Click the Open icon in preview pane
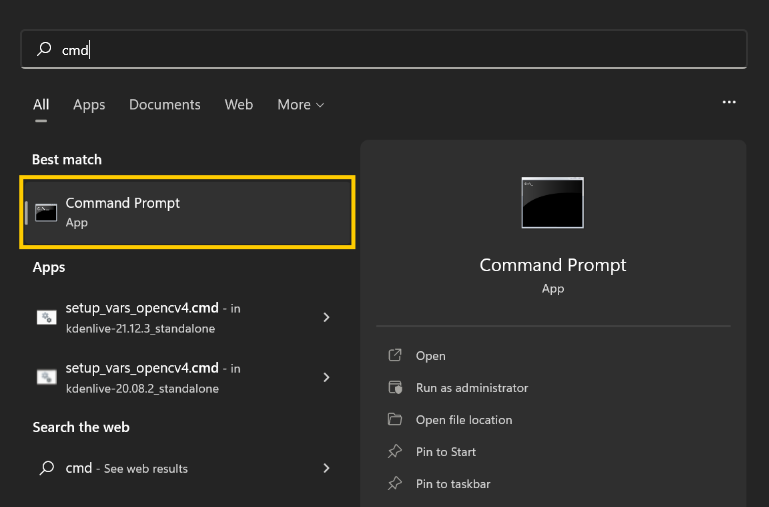This screenshot has height=507, width=769. (x=395, y=355)
